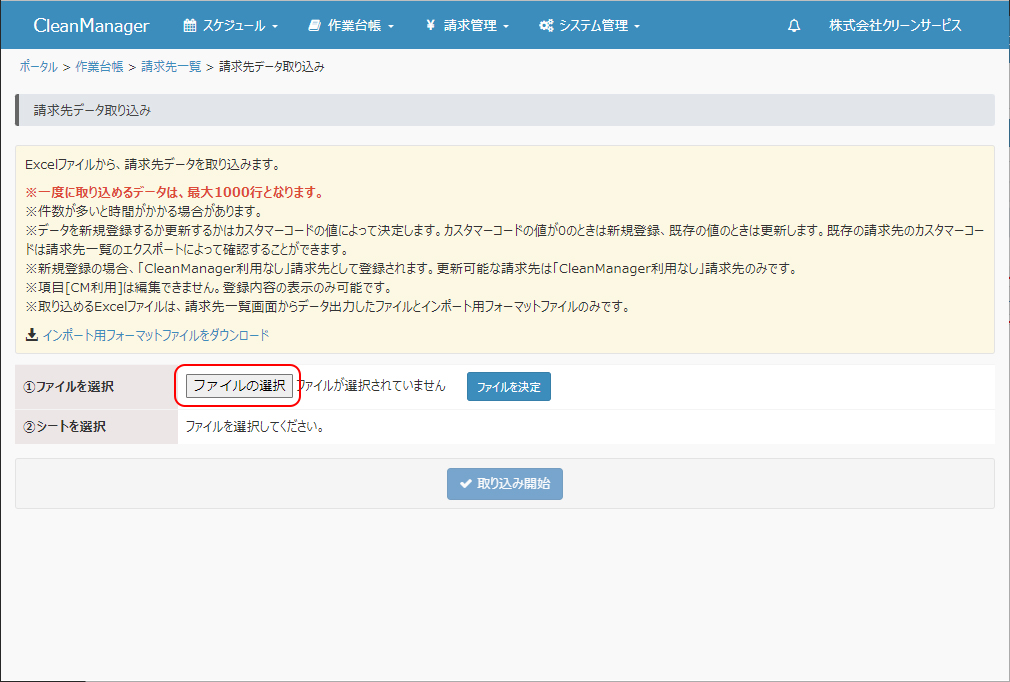Screen dimensions: 1010x682
Task: Click the book icon beside 作業台帳
Action: pos(315,25)
